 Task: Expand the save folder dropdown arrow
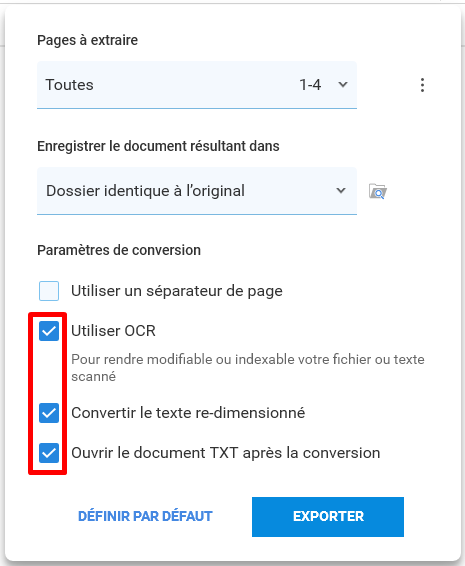341,191
